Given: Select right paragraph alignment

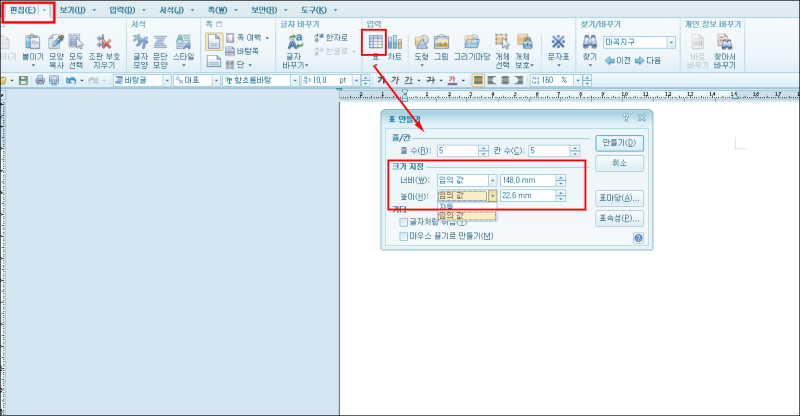Looking at the screenshot, I should pos(519,80).
